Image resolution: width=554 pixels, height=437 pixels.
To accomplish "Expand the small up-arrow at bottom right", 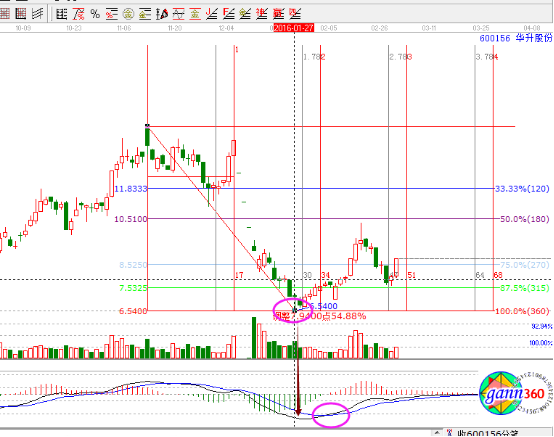I will [437, 433].
